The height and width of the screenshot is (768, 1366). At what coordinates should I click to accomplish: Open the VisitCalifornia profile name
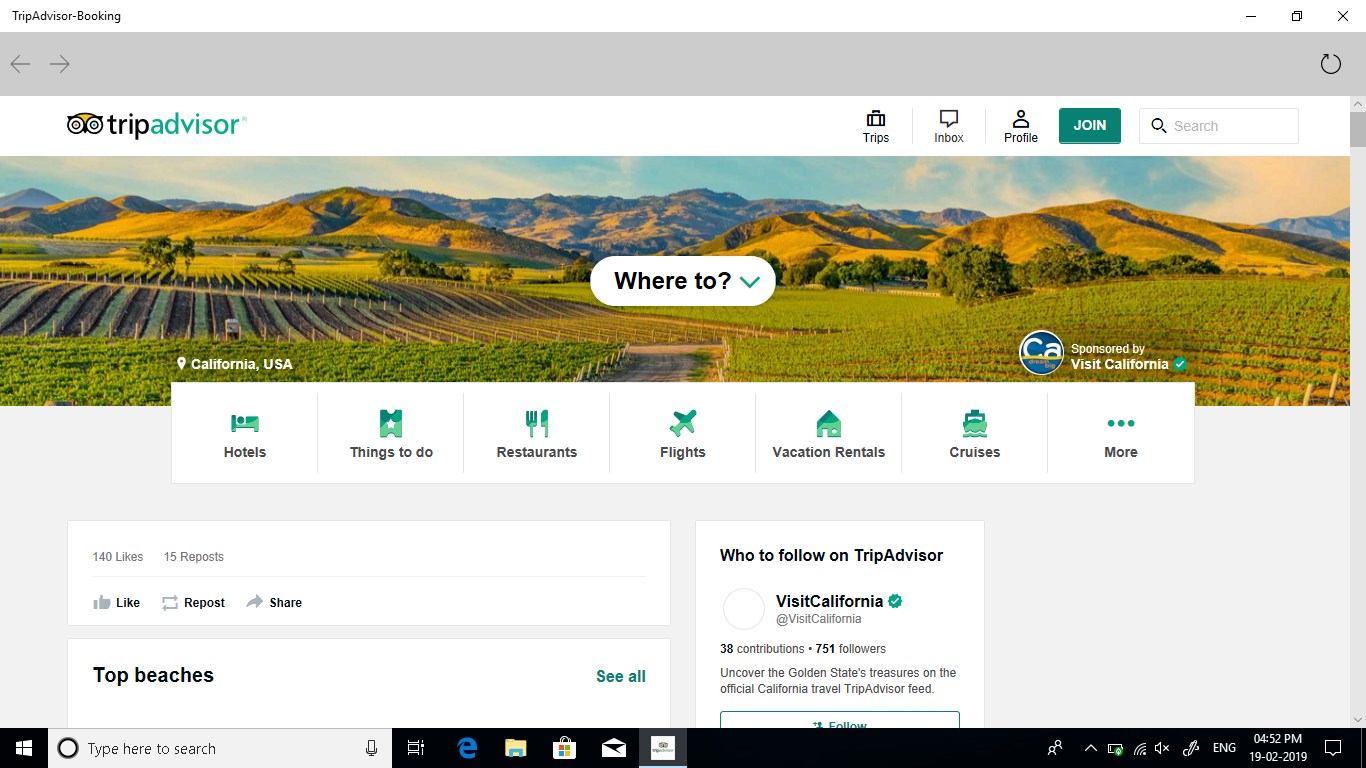[829, 601]
